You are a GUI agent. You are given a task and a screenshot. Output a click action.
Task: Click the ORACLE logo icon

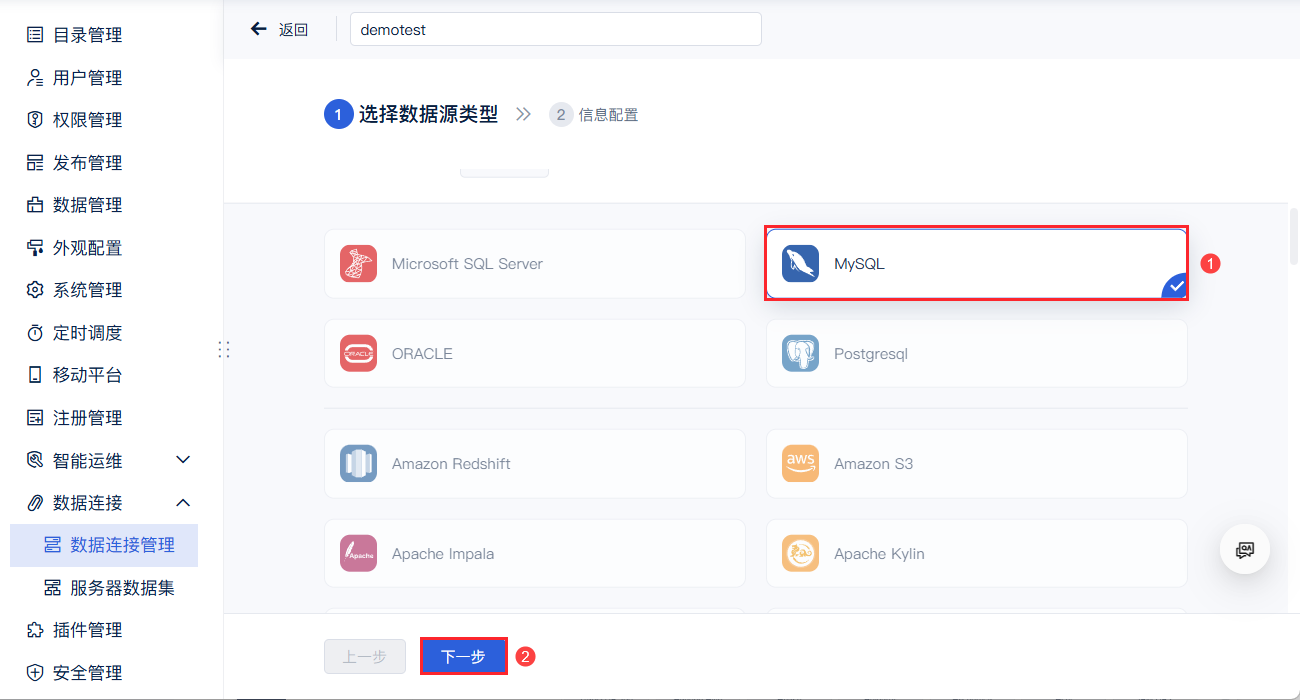(x=358, y=354)
